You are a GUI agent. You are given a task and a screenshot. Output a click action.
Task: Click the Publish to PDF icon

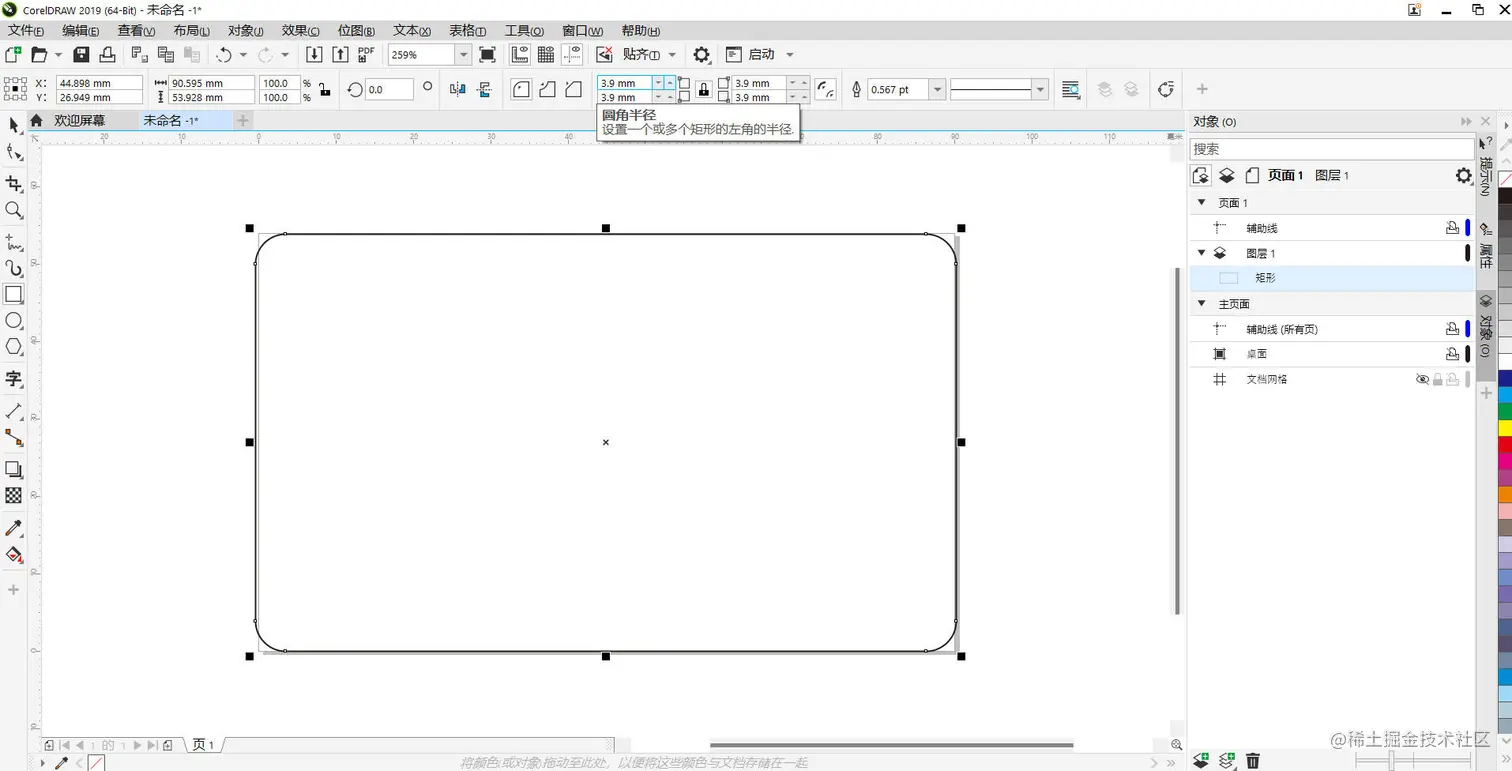(366, 55)
